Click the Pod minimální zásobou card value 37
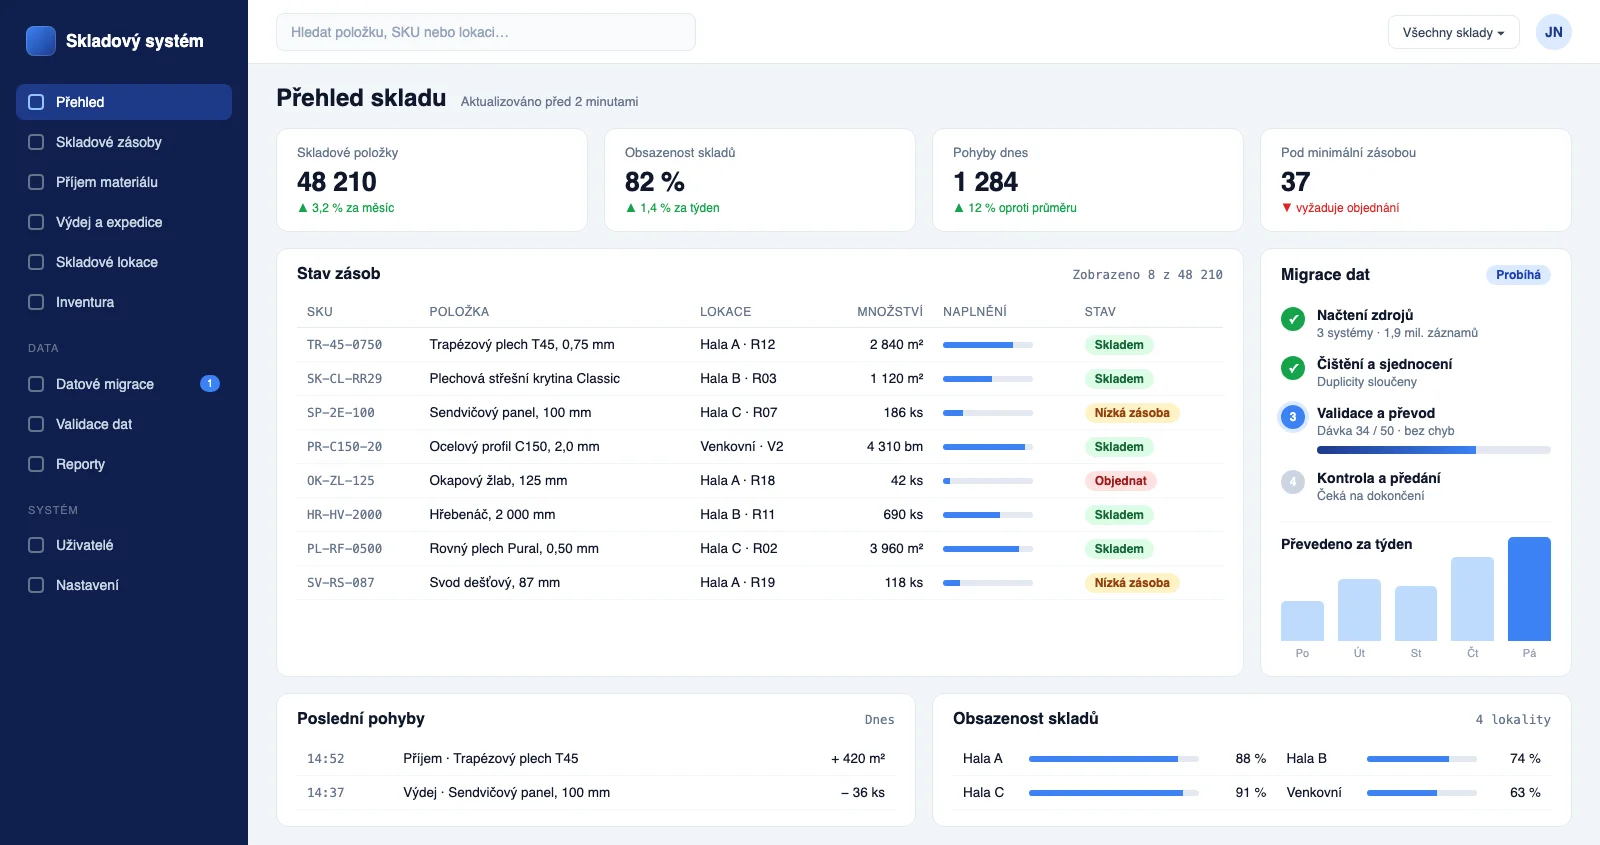 [x=1295, y=182]
